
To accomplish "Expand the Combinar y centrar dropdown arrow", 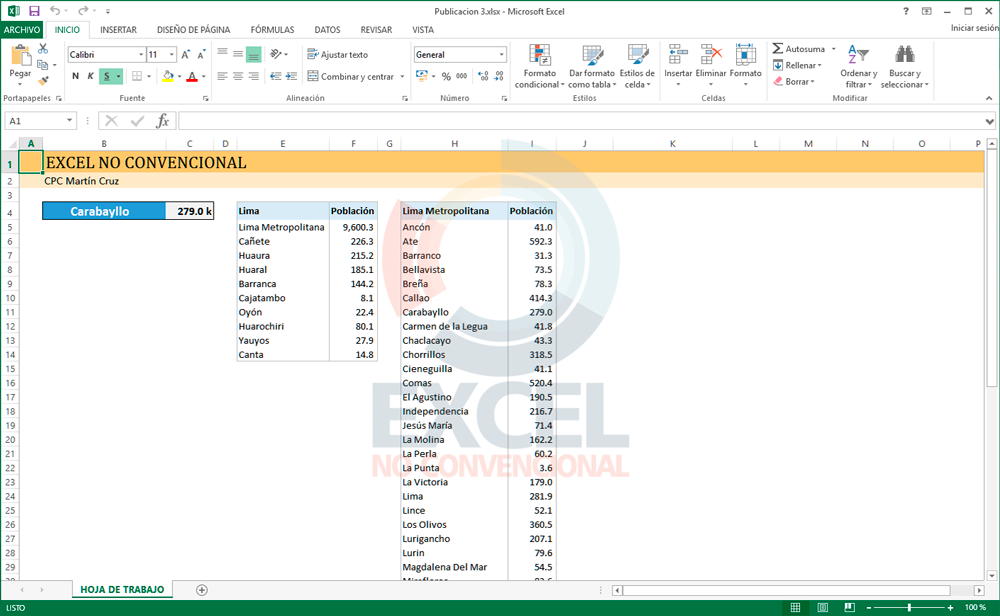I will (402, 77).
